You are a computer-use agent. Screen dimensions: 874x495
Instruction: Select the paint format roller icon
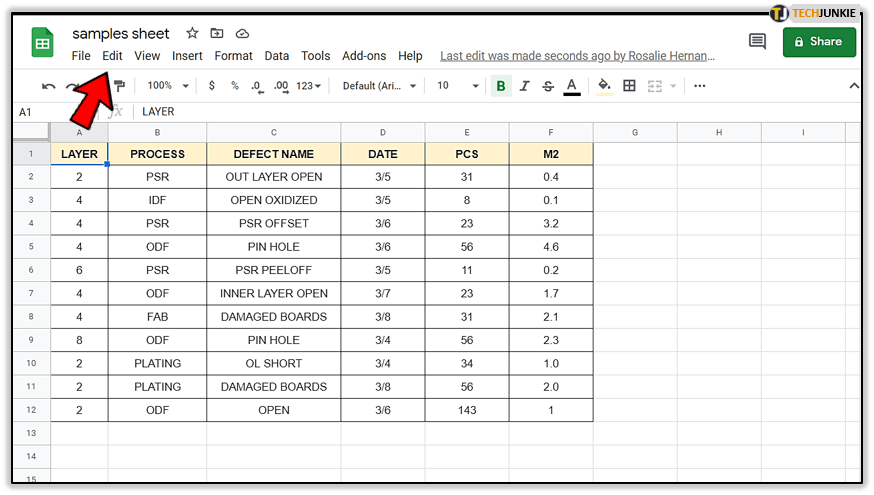click(x=120, y=86)
